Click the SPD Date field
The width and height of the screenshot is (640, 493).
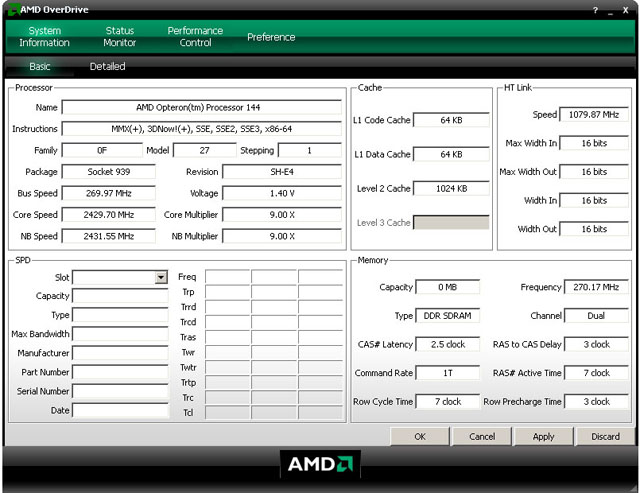coord(120,410)
